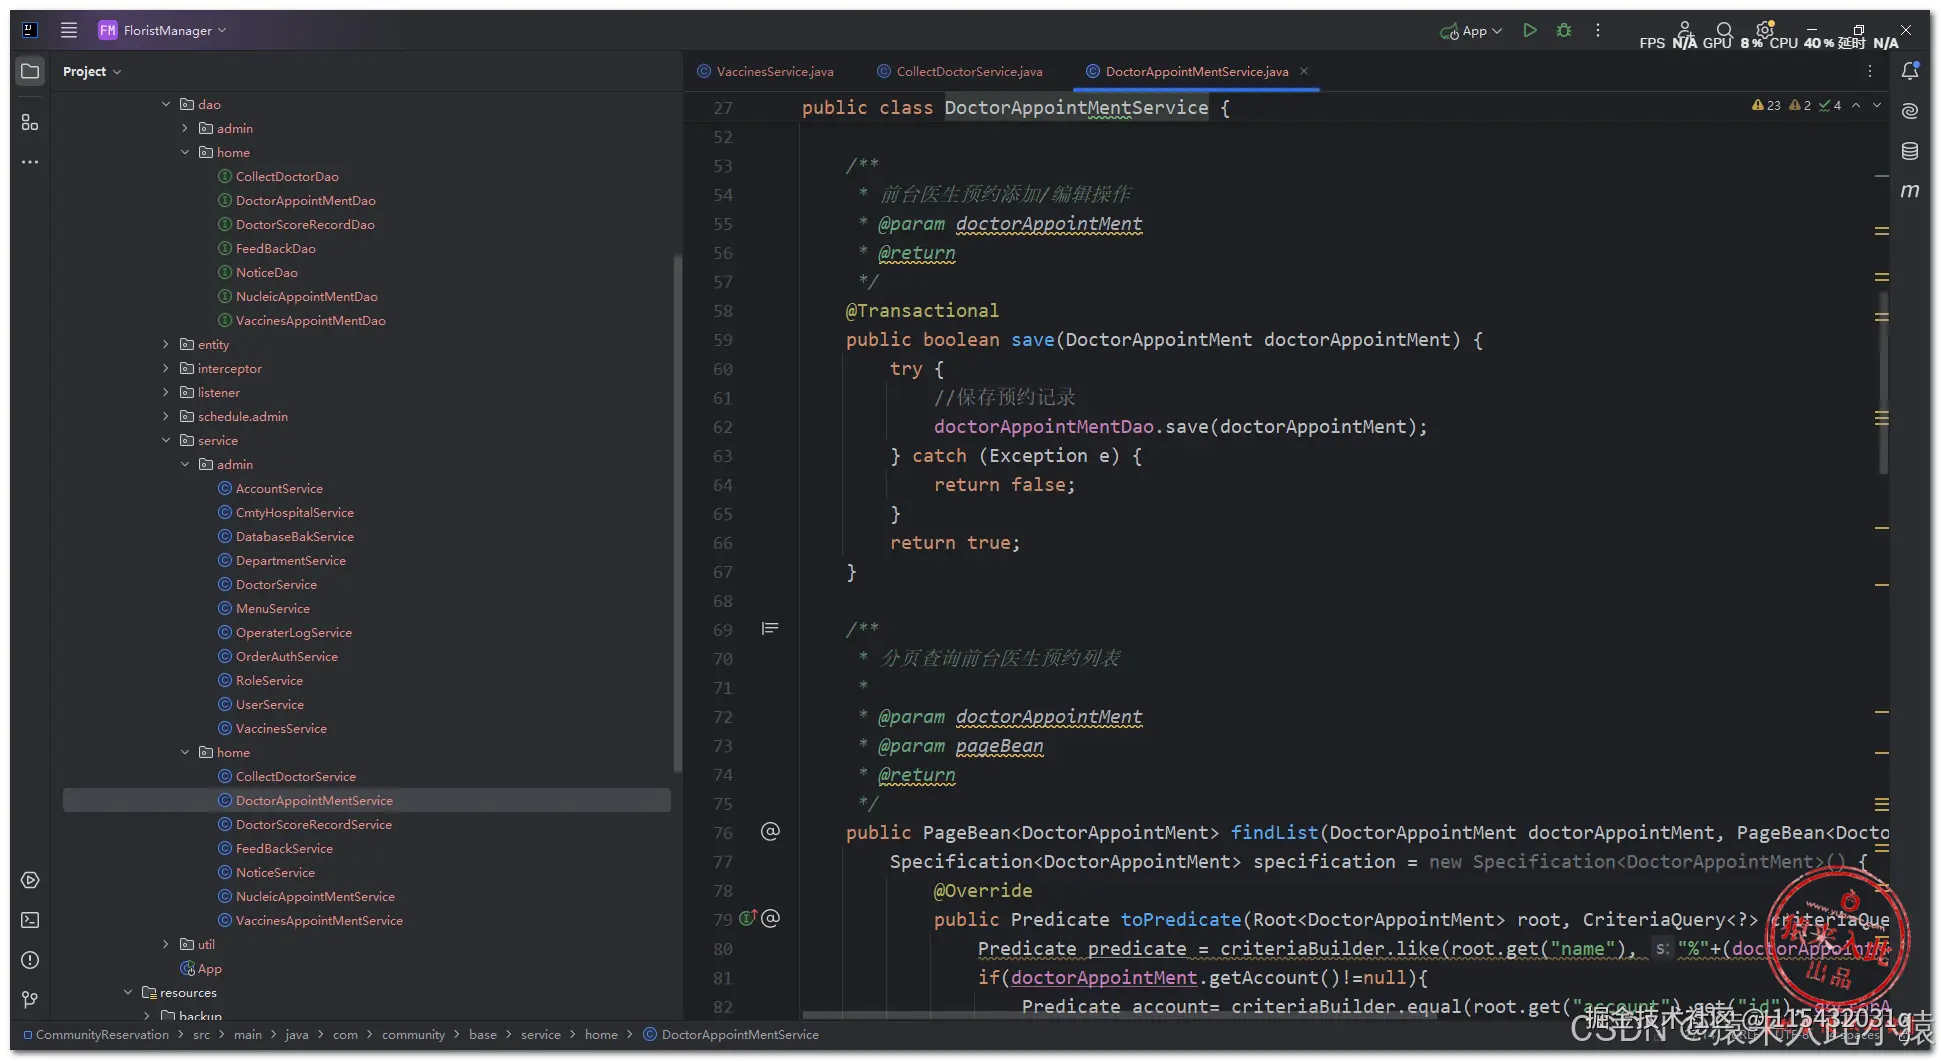The width and height of the screenshot is (1941, 1061).
Task: Open the Project tool window folder icon
Action: 30,71
